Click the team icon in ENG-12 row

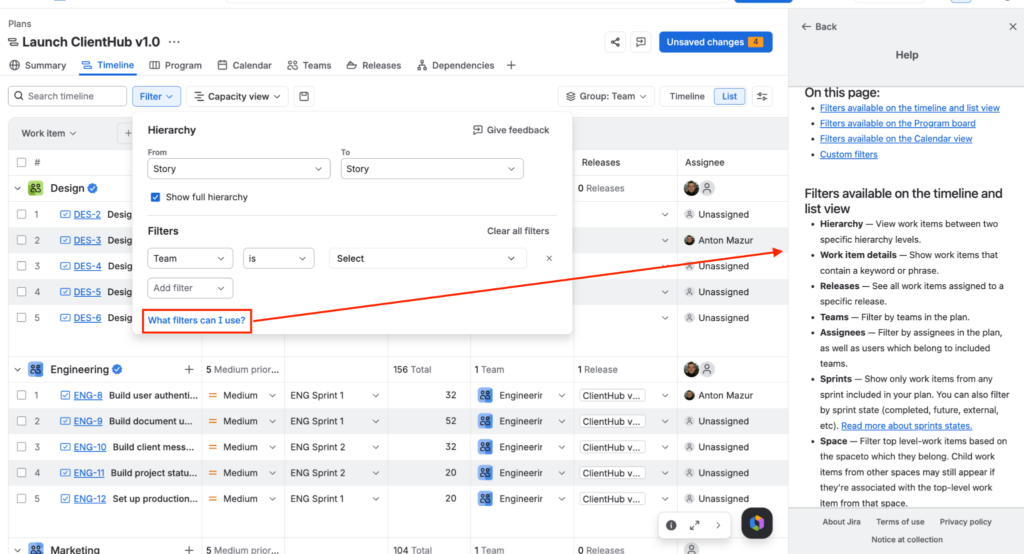pyautogui.click(x=485, y=498)
